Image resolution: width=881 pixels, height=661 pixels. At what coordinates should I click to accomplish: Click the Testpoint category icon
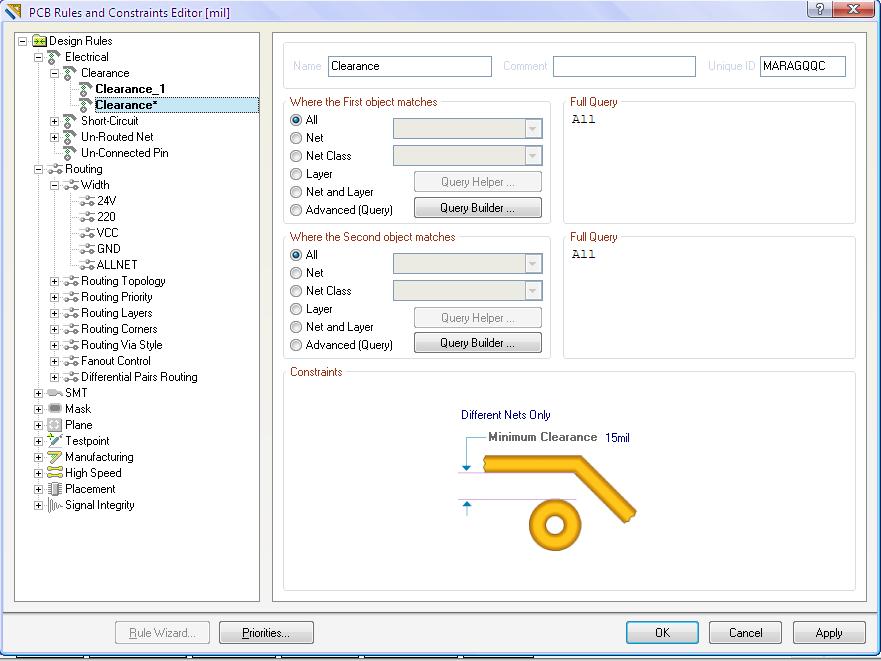point(55,441)
